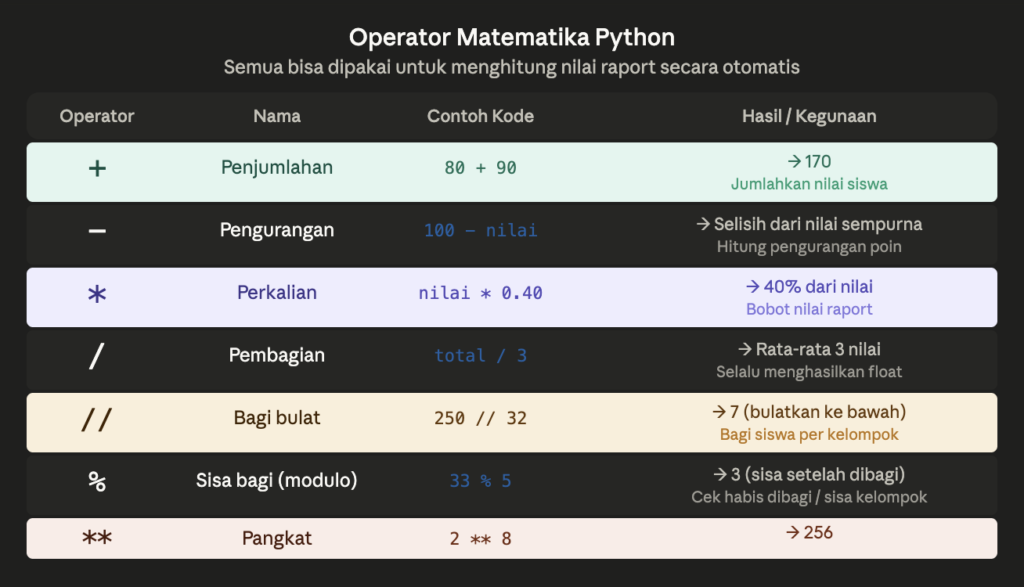
Task: Select the 'Penjumlahan' name cell
Action: point(277,167)
